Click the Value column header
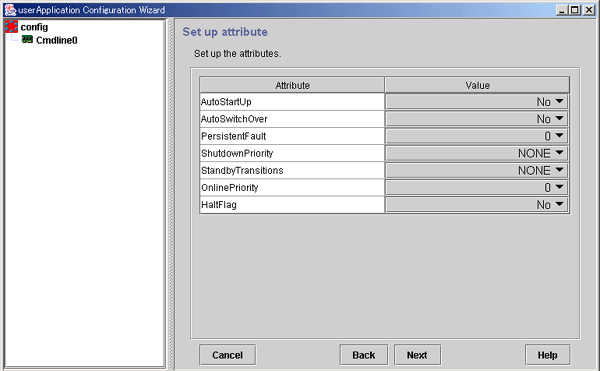The width and height of the screenshot is (600, 371). 477,85
